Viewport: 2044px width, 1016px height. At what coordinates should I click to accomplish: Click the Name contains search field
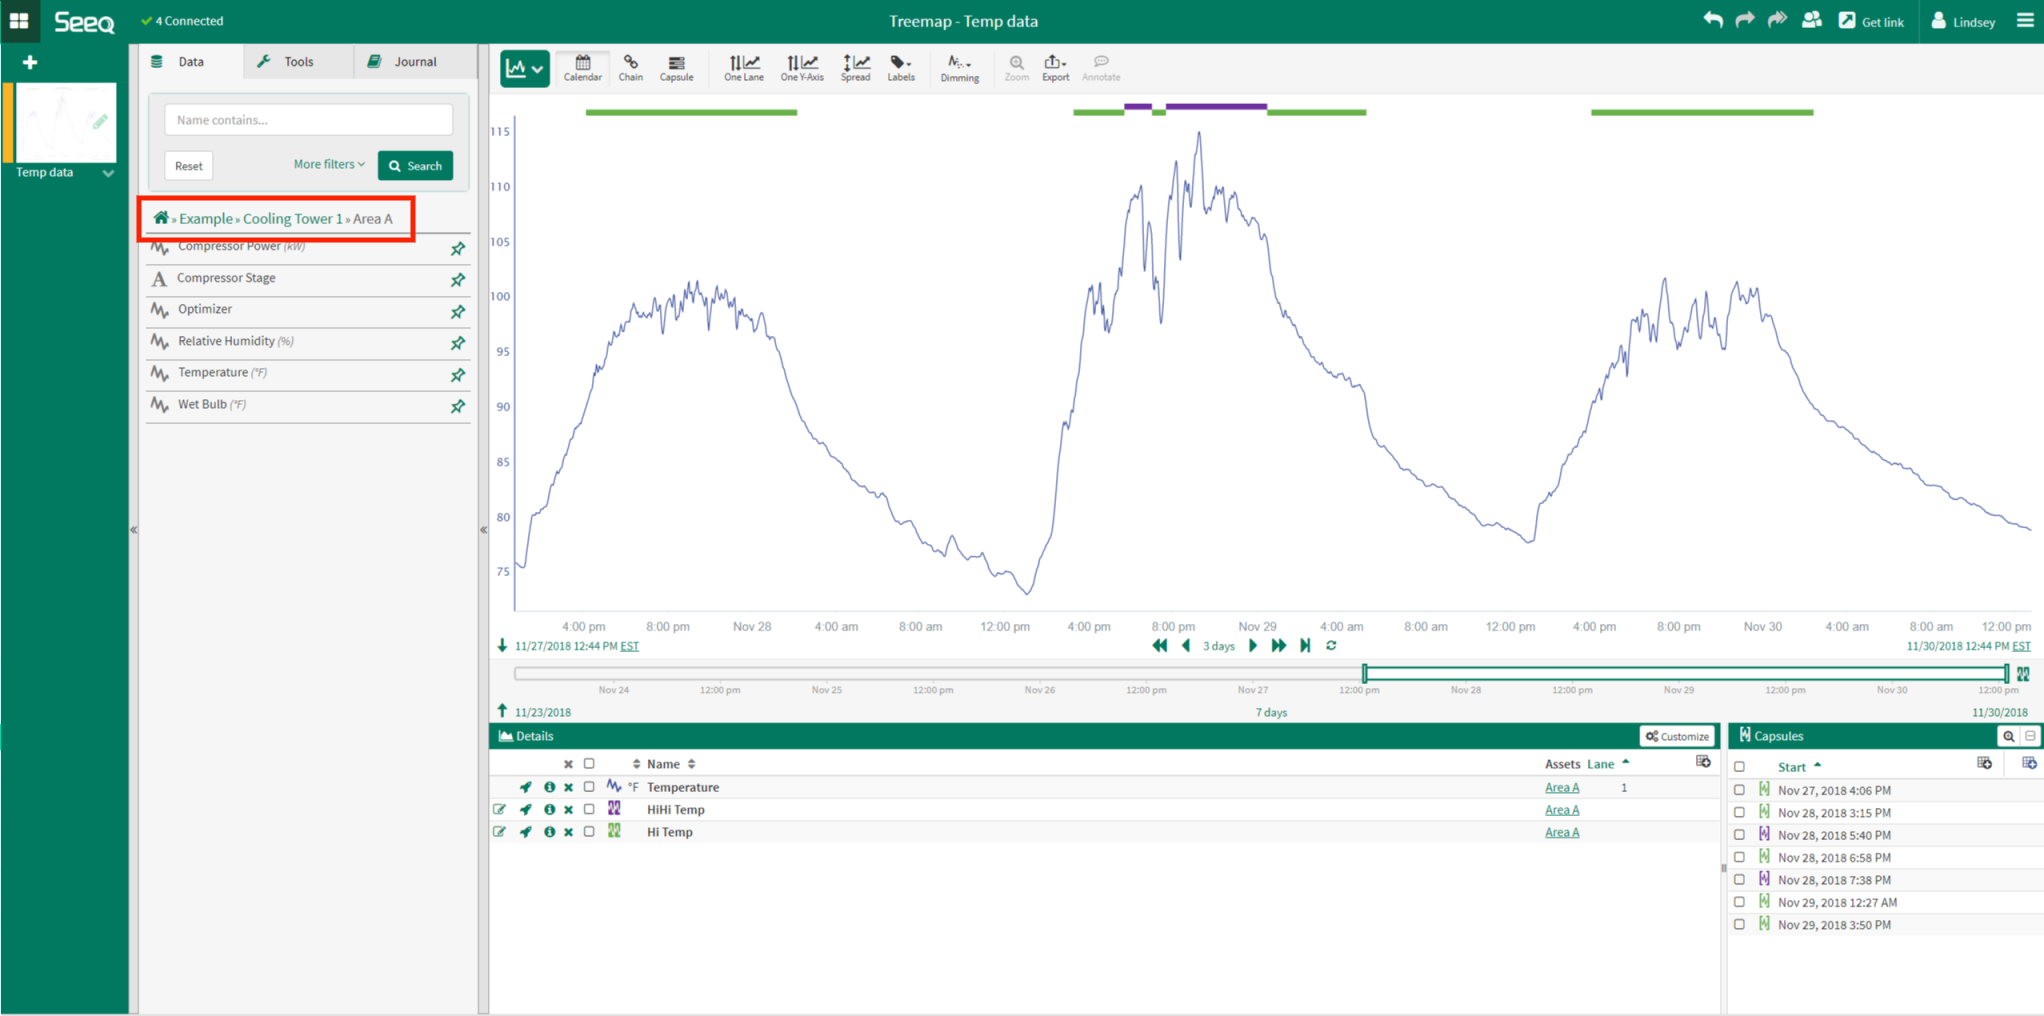[308, 120]
